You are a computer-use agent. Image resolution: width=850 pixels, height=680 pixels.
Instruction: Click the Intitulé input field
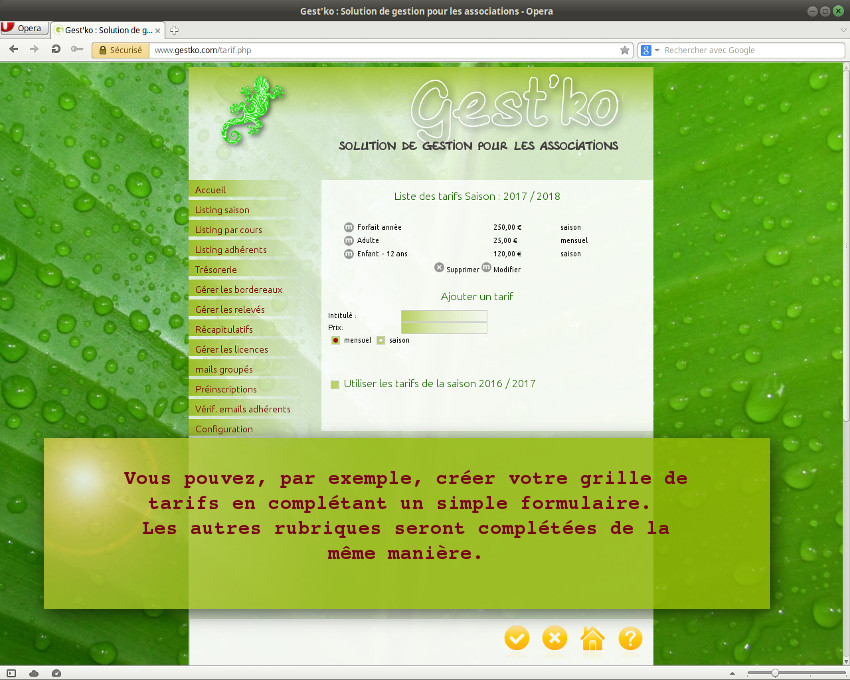pyautogui.click(x=444, y=316)
